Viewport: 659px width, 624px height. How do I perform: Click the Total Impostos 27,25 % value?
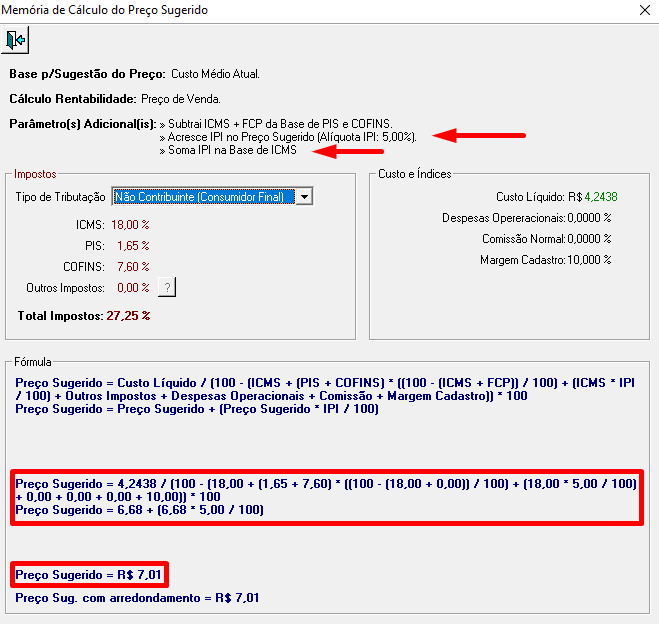(128, 316)
